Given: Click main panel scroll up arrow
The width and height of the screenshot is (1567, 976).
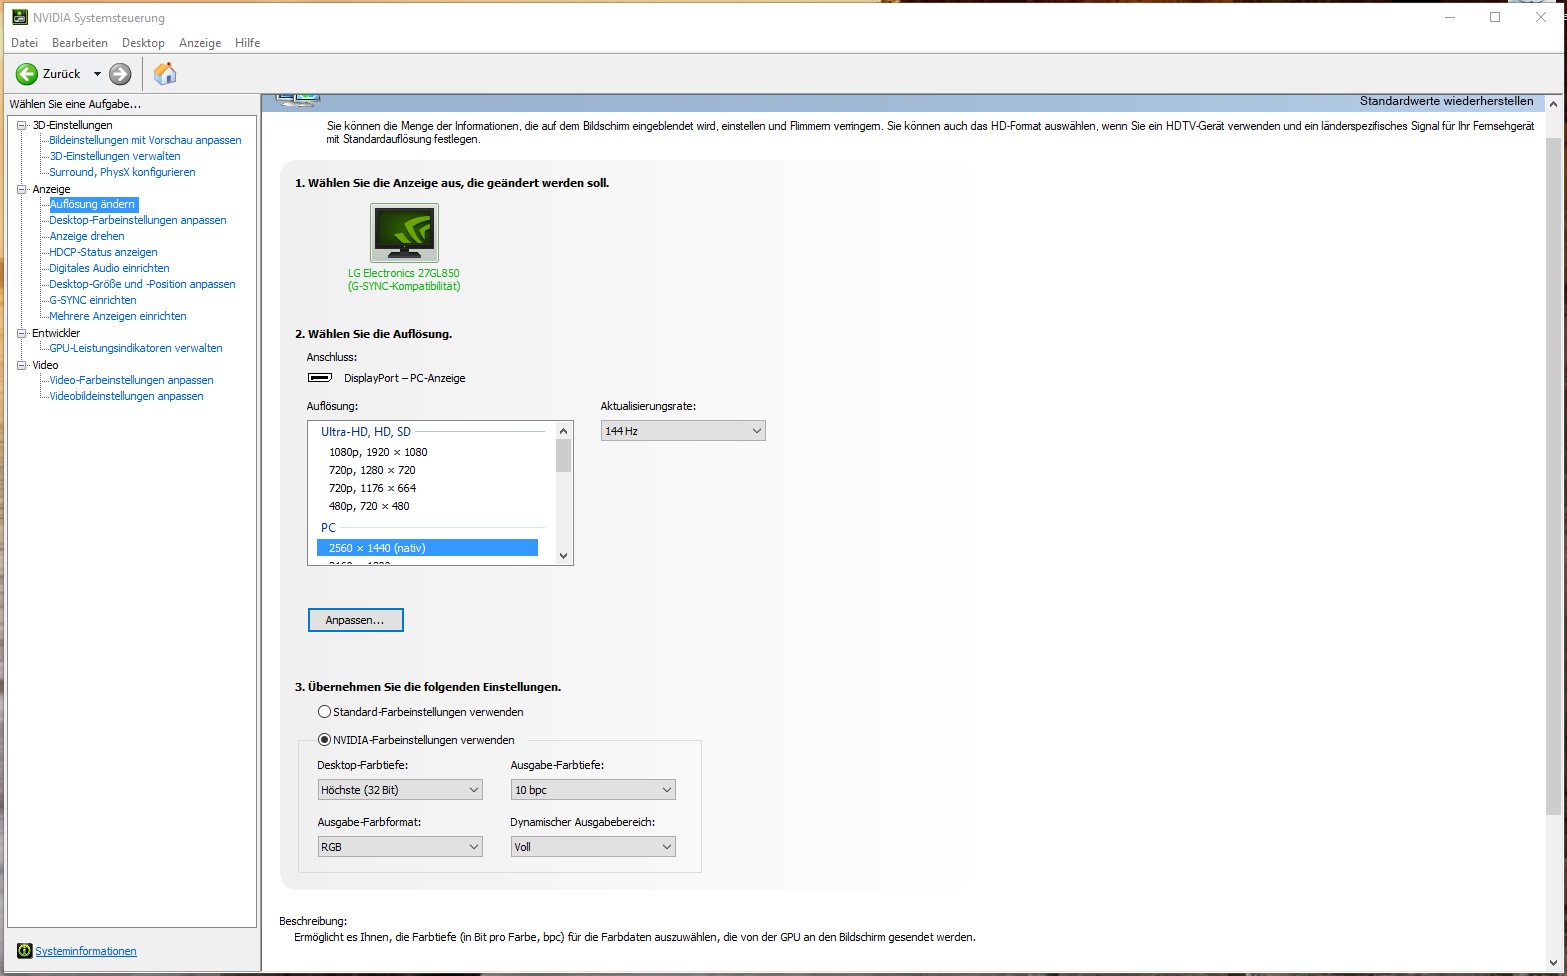Looking at the screenshot, I should click(1553, 103).
